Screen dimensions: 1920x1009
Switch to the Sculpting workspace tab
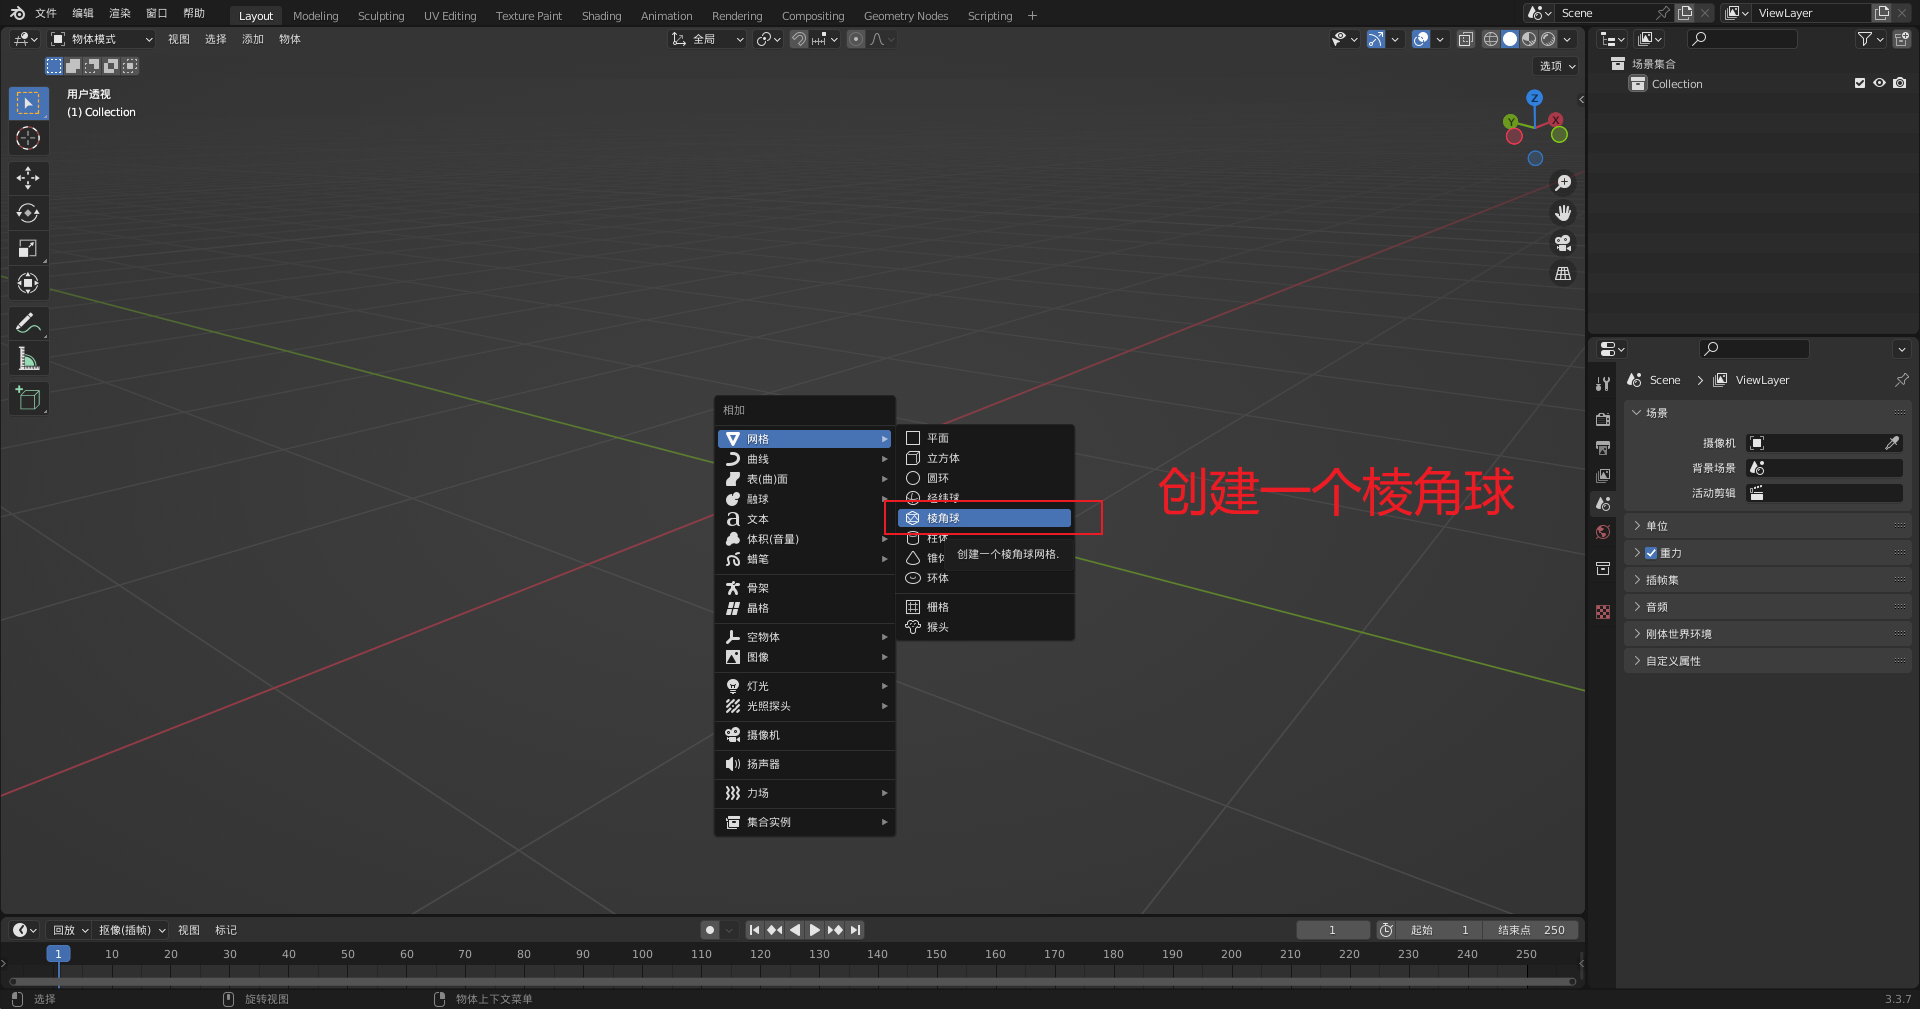tap(381, 16)
